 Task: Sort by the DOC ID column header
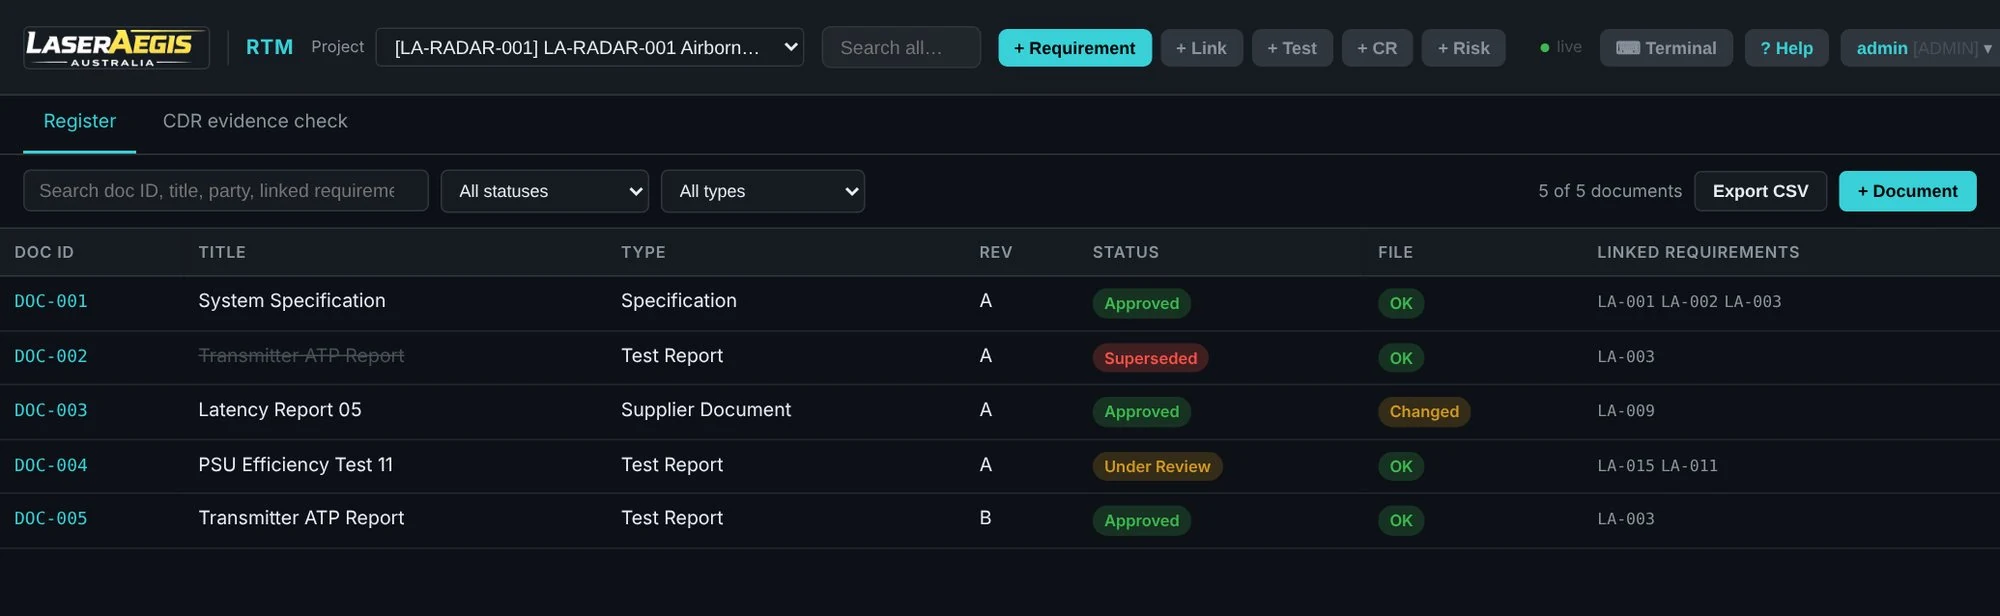point(44,252)
